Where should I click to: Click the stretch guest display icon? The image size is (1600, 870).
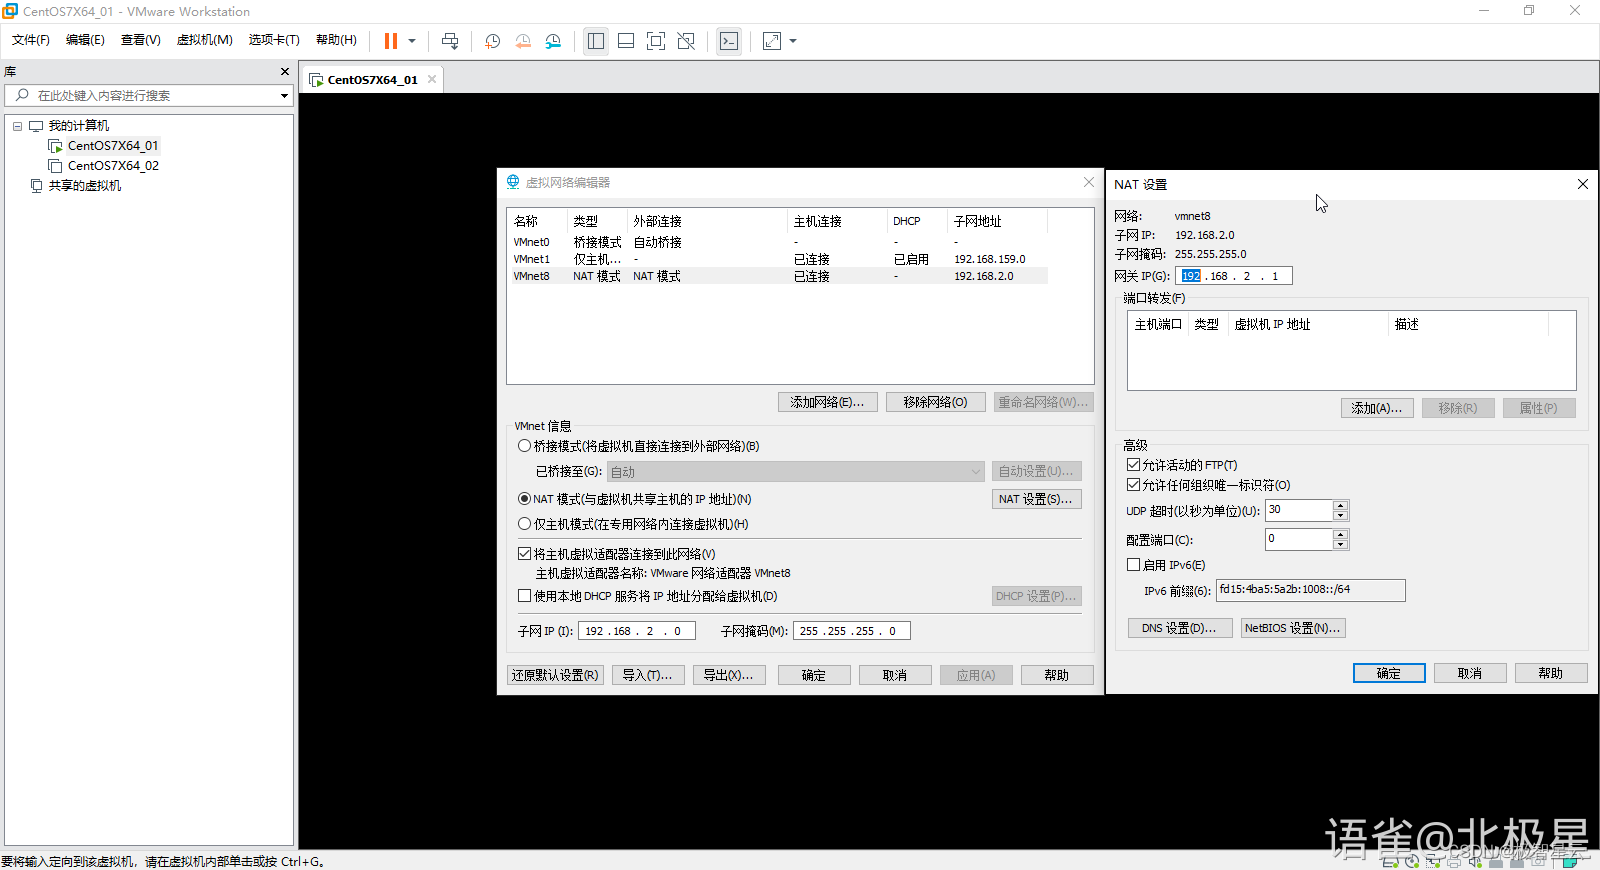pyautogui.click(x=772, y=41)
